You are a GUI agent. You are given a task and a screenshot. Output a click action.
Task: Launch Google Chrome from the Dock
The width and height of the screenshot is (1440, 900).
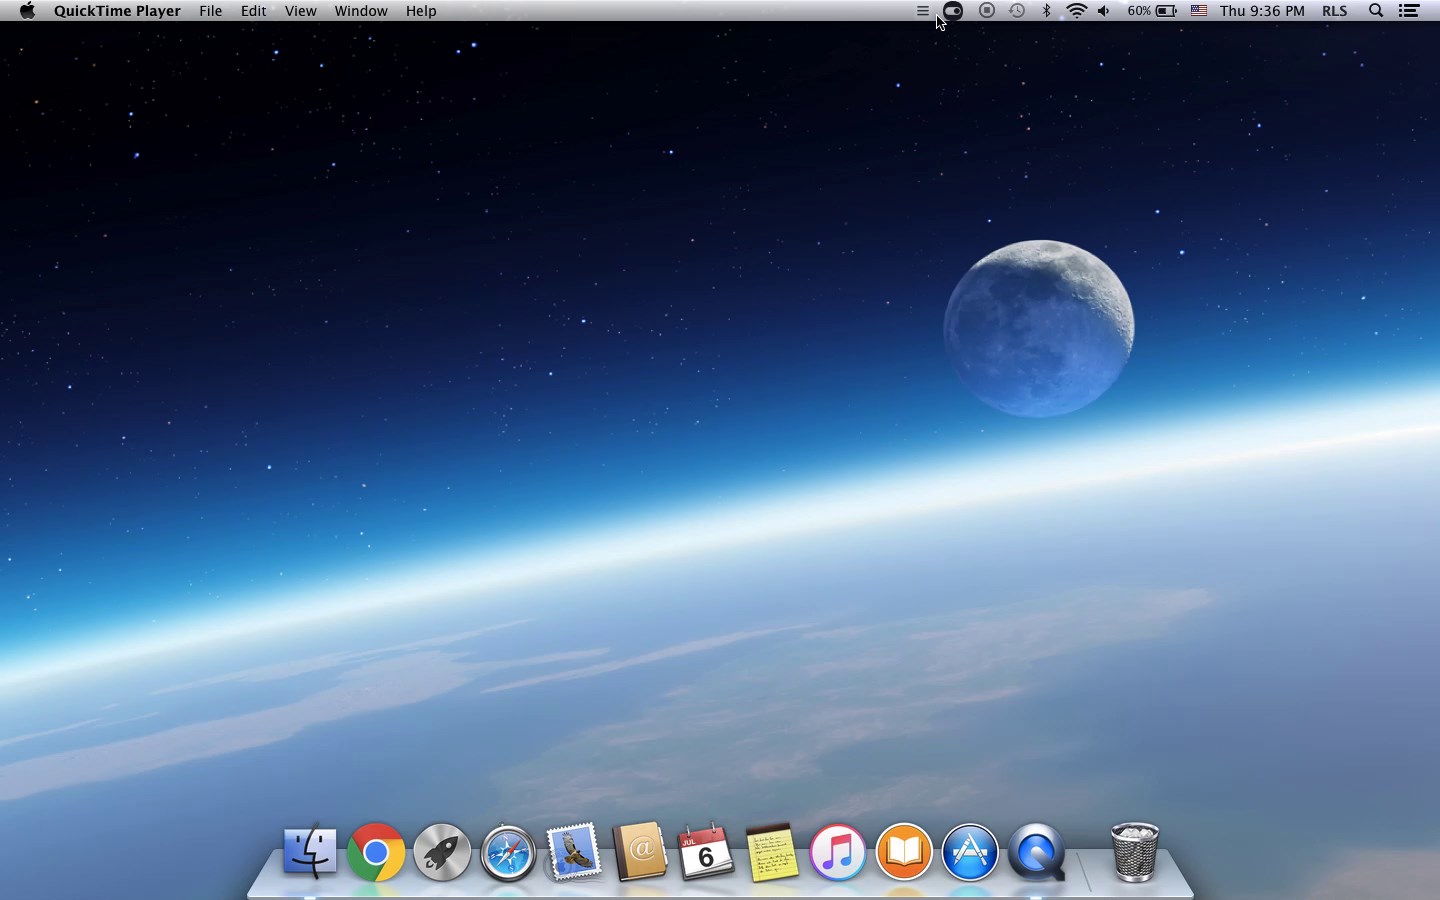tap(376, 852)
